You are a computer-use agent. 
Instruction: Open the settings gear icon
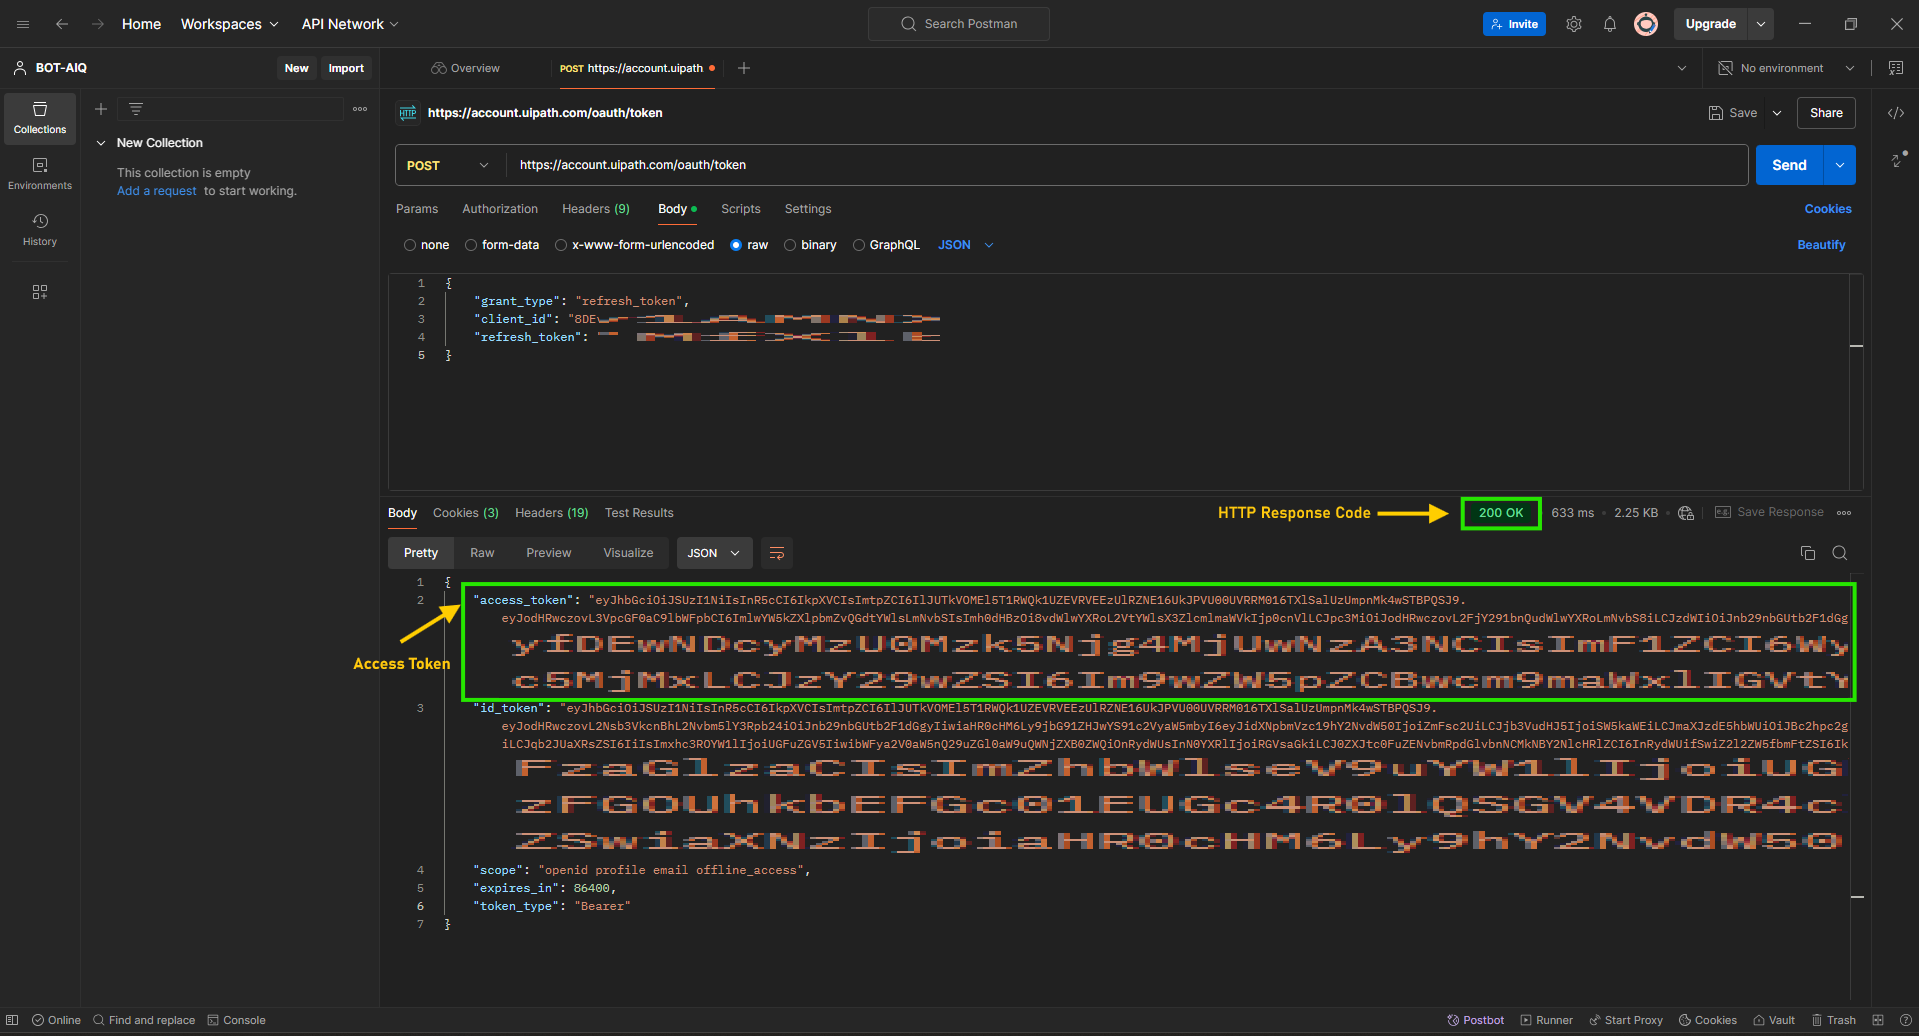click(1574, 24)
